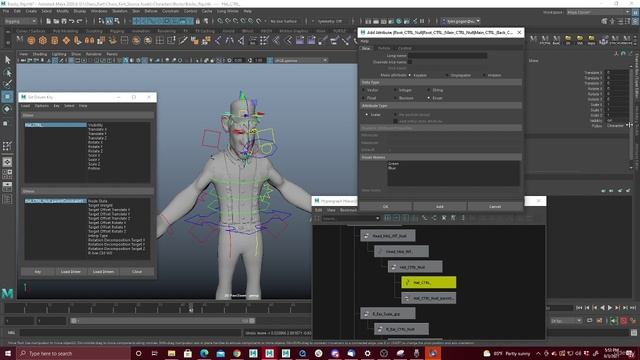
Task: Choose Vector data type
Action: tap(363, 90)
